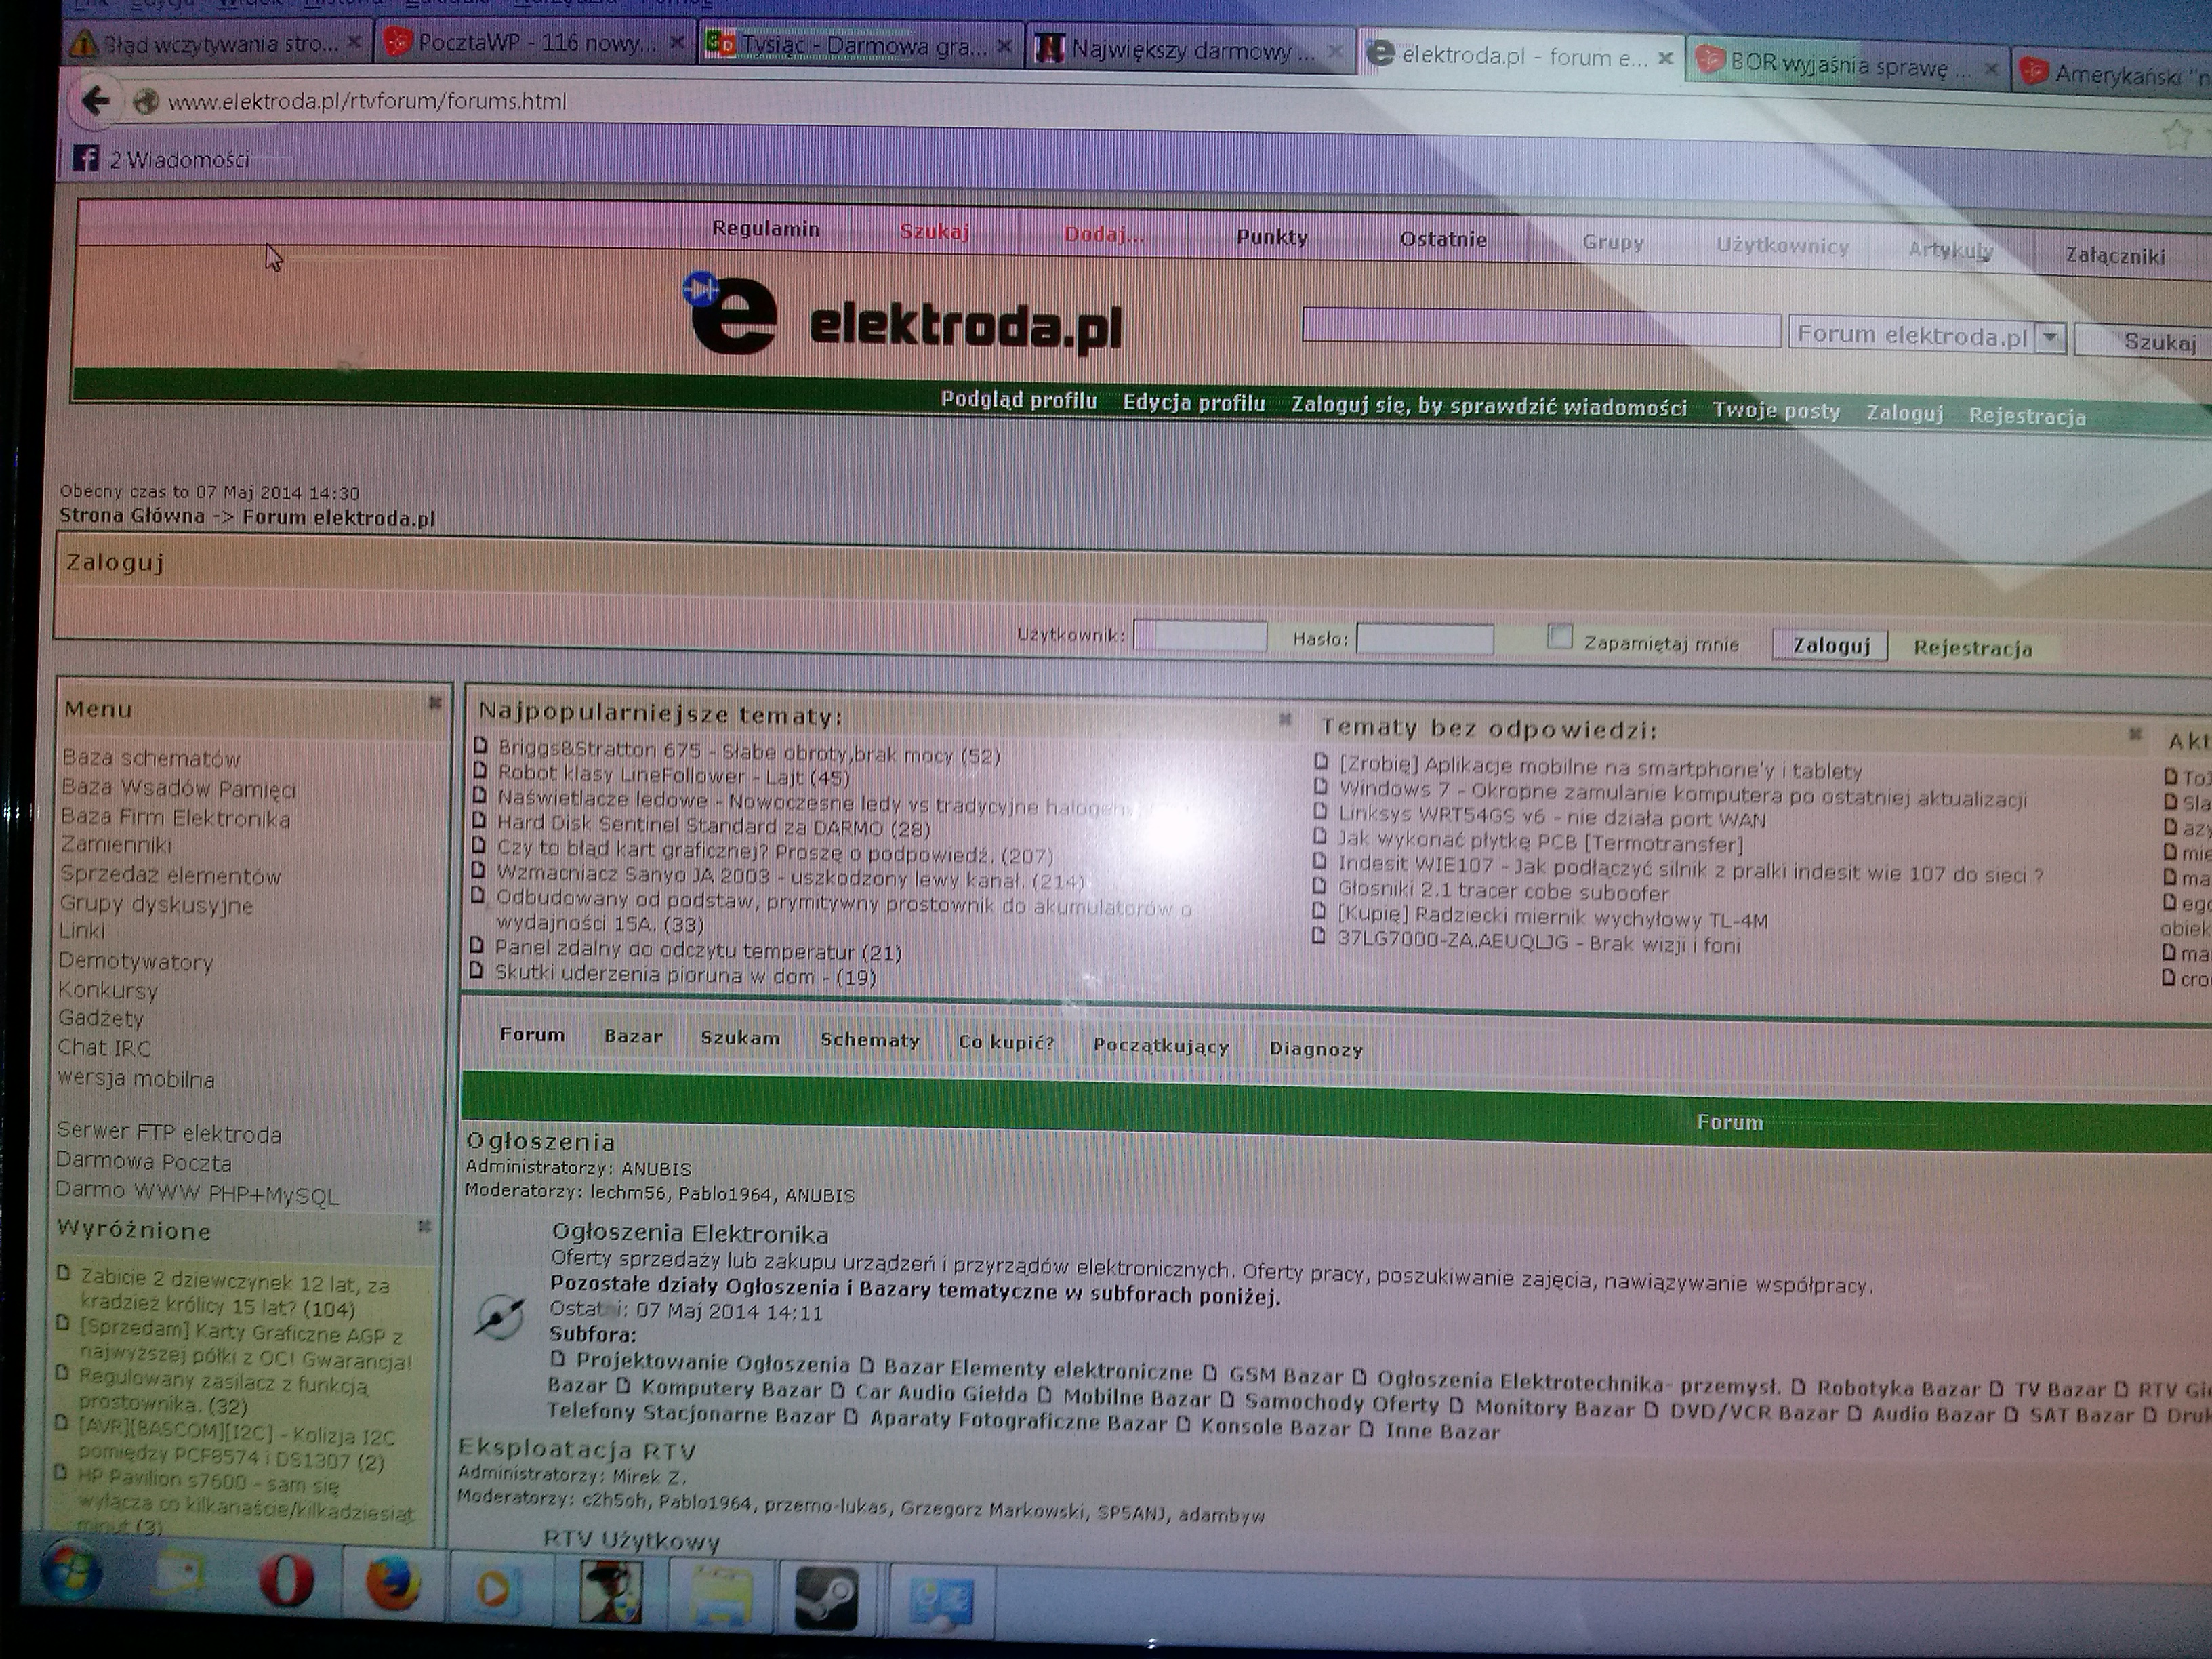Focus the forum search text field
2212x1659 pixels.
1541,328
